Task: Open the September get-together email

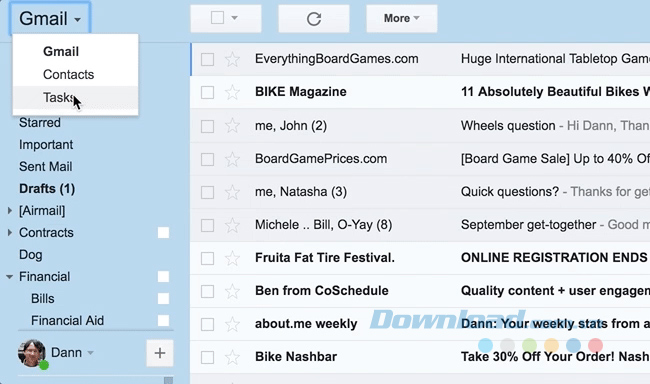Action: pyautogui.click(x=529, y=225)
